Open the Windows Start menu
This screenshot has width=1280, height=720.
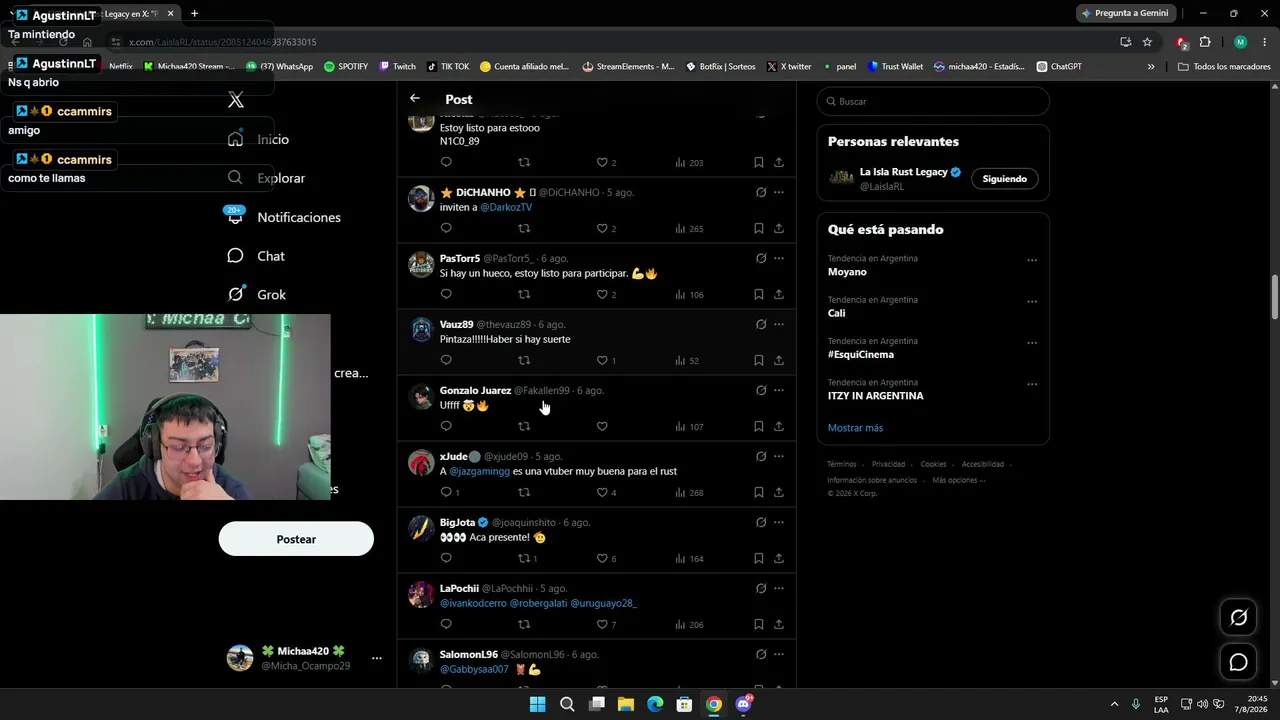coord(537,704)
